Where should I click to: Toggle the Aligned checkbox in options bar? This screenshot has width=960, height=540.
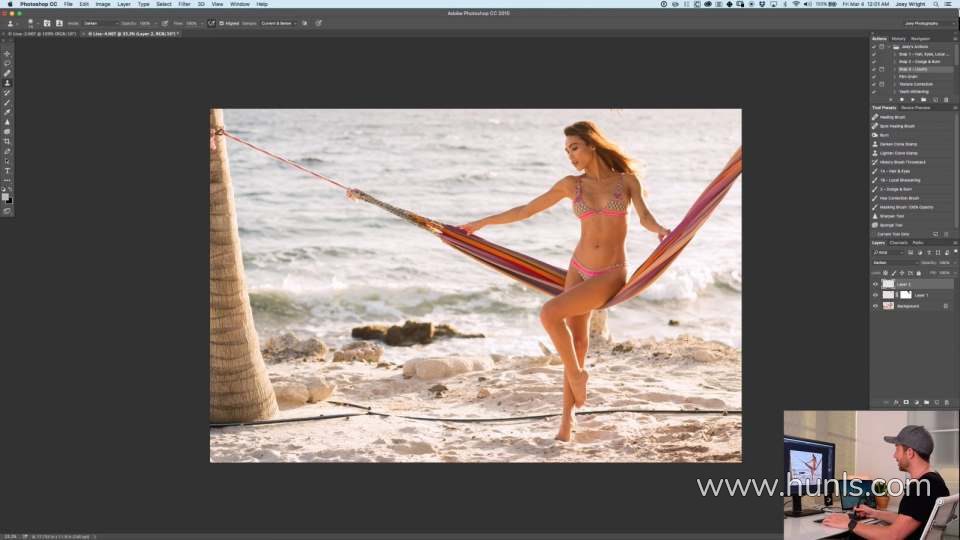tap(222, 23)
